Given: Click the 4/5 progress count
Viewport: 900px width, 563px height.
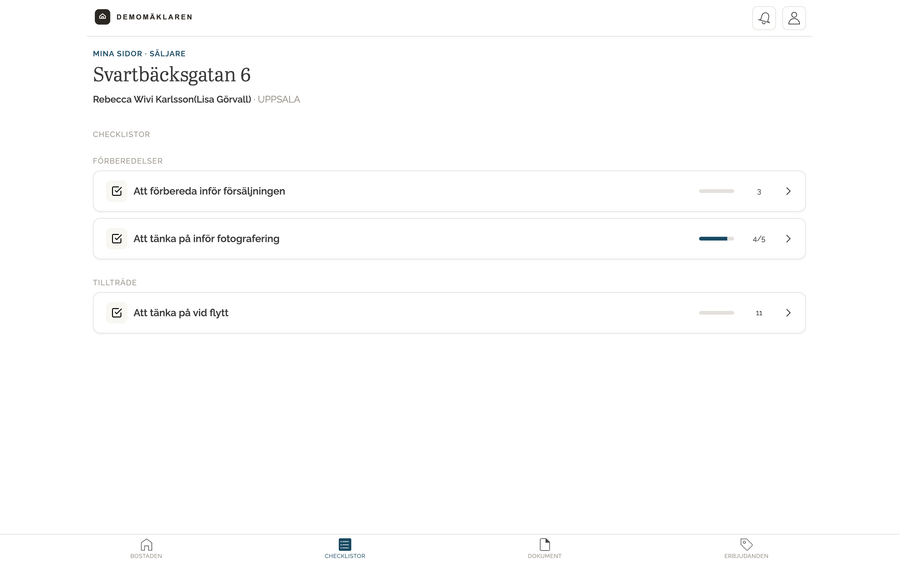Looking at the screenshot, I should [759, 239].
